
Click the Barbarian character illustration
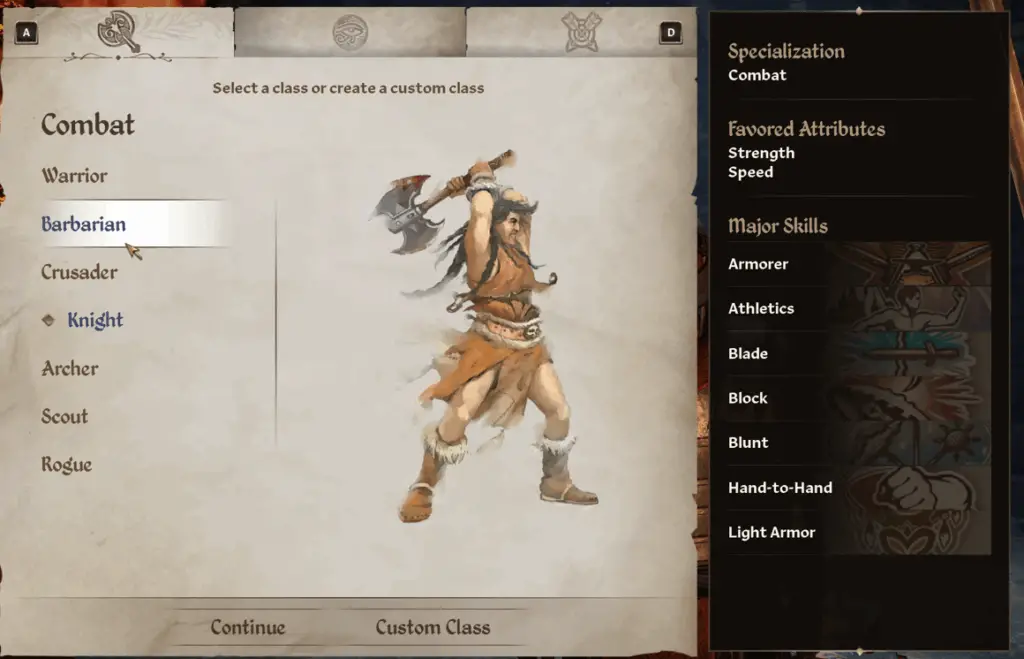tap(487, 334)
